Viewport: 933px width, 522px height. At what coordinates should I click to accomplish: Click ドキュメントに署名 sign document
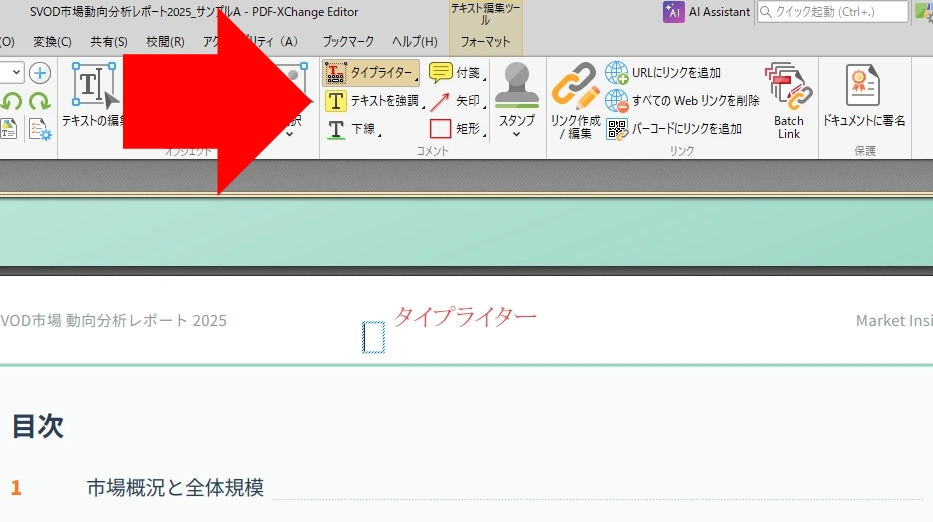tap(864, 95)
